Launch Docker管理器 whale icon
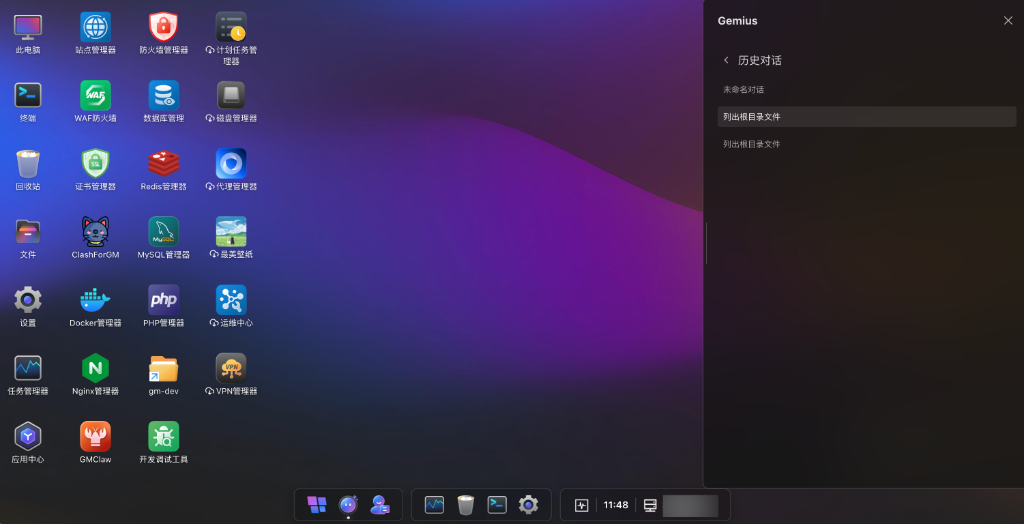1024x524 pixels. click(x=95, y=300)
